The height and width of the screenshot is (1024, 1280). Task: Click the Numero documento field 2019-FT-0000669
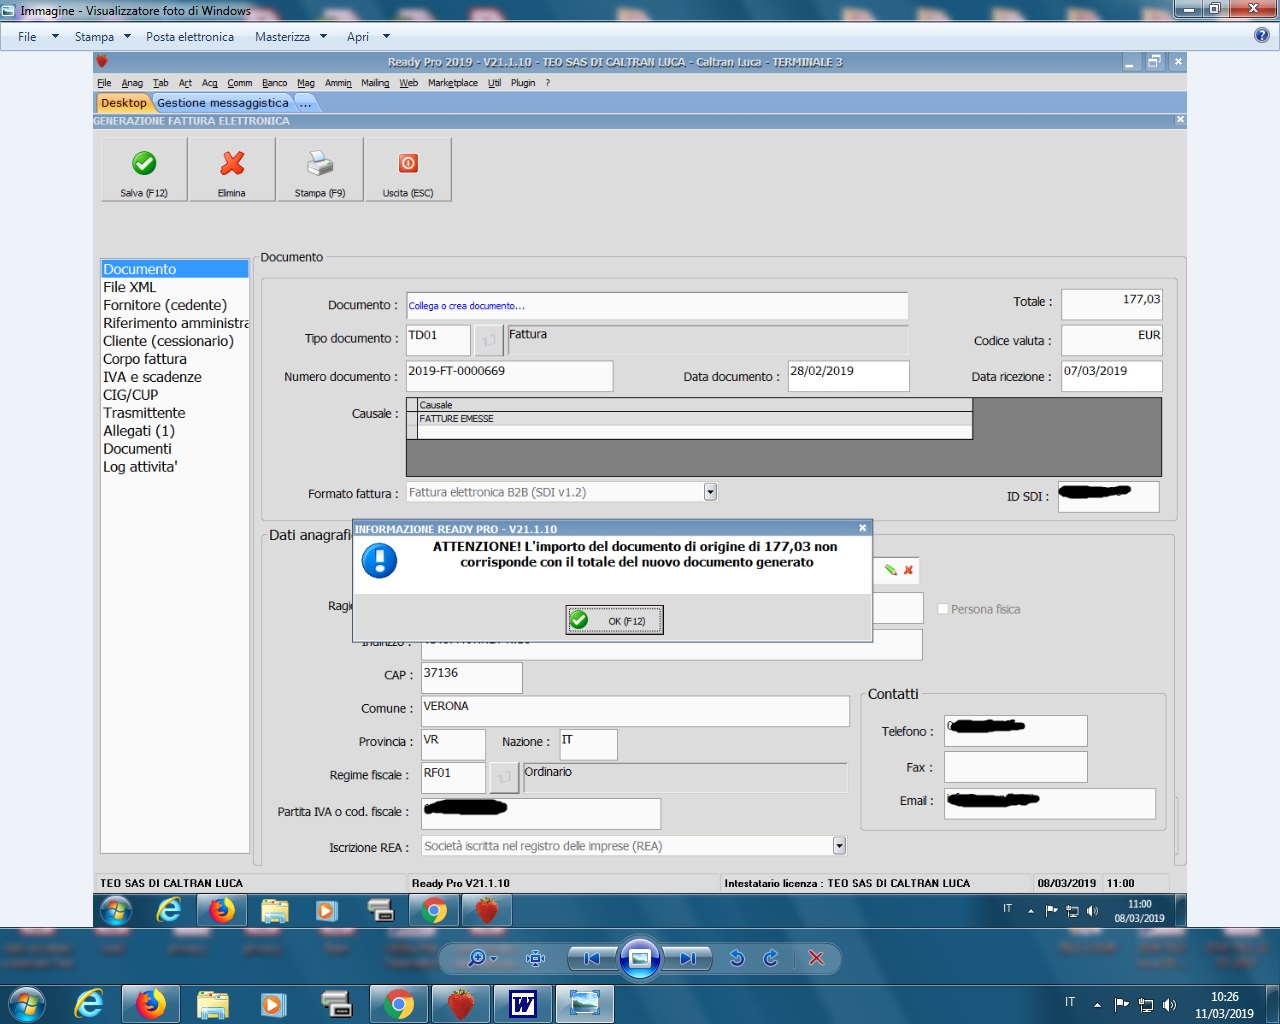[509, 376]
